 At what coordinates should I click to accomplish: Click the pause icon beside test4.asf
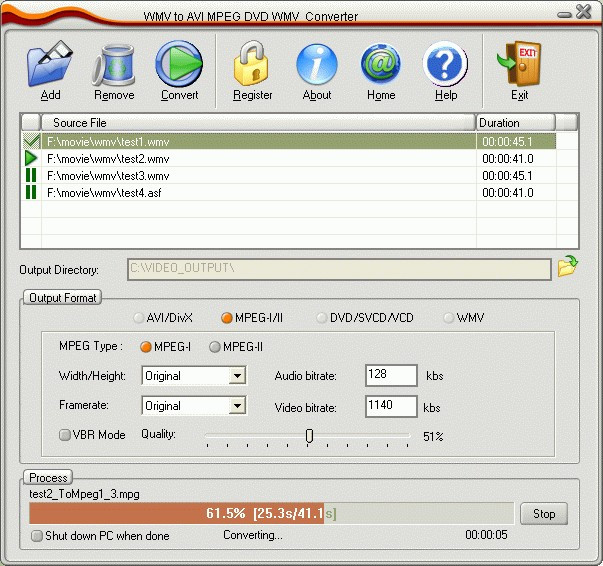click(x=31, y=192)
